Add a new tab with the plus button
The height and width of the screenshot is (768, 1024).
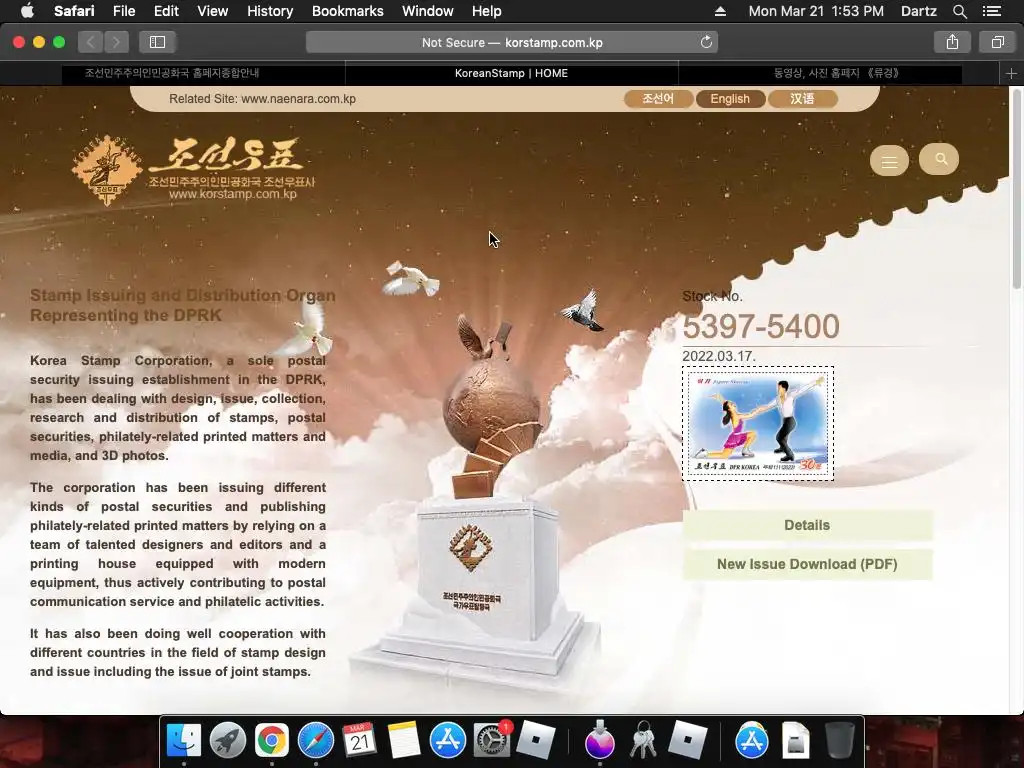pyautogui.click(x=1011, y=73)
